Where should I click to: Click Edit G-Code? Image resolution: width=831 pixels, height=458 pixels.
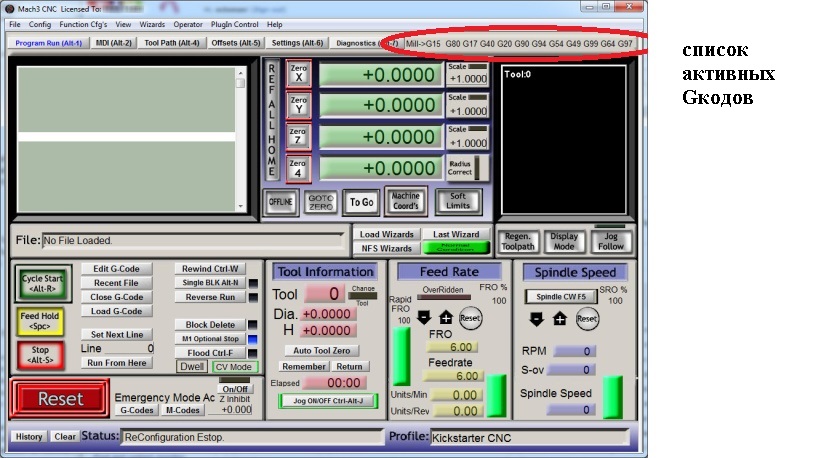point(117,269)
